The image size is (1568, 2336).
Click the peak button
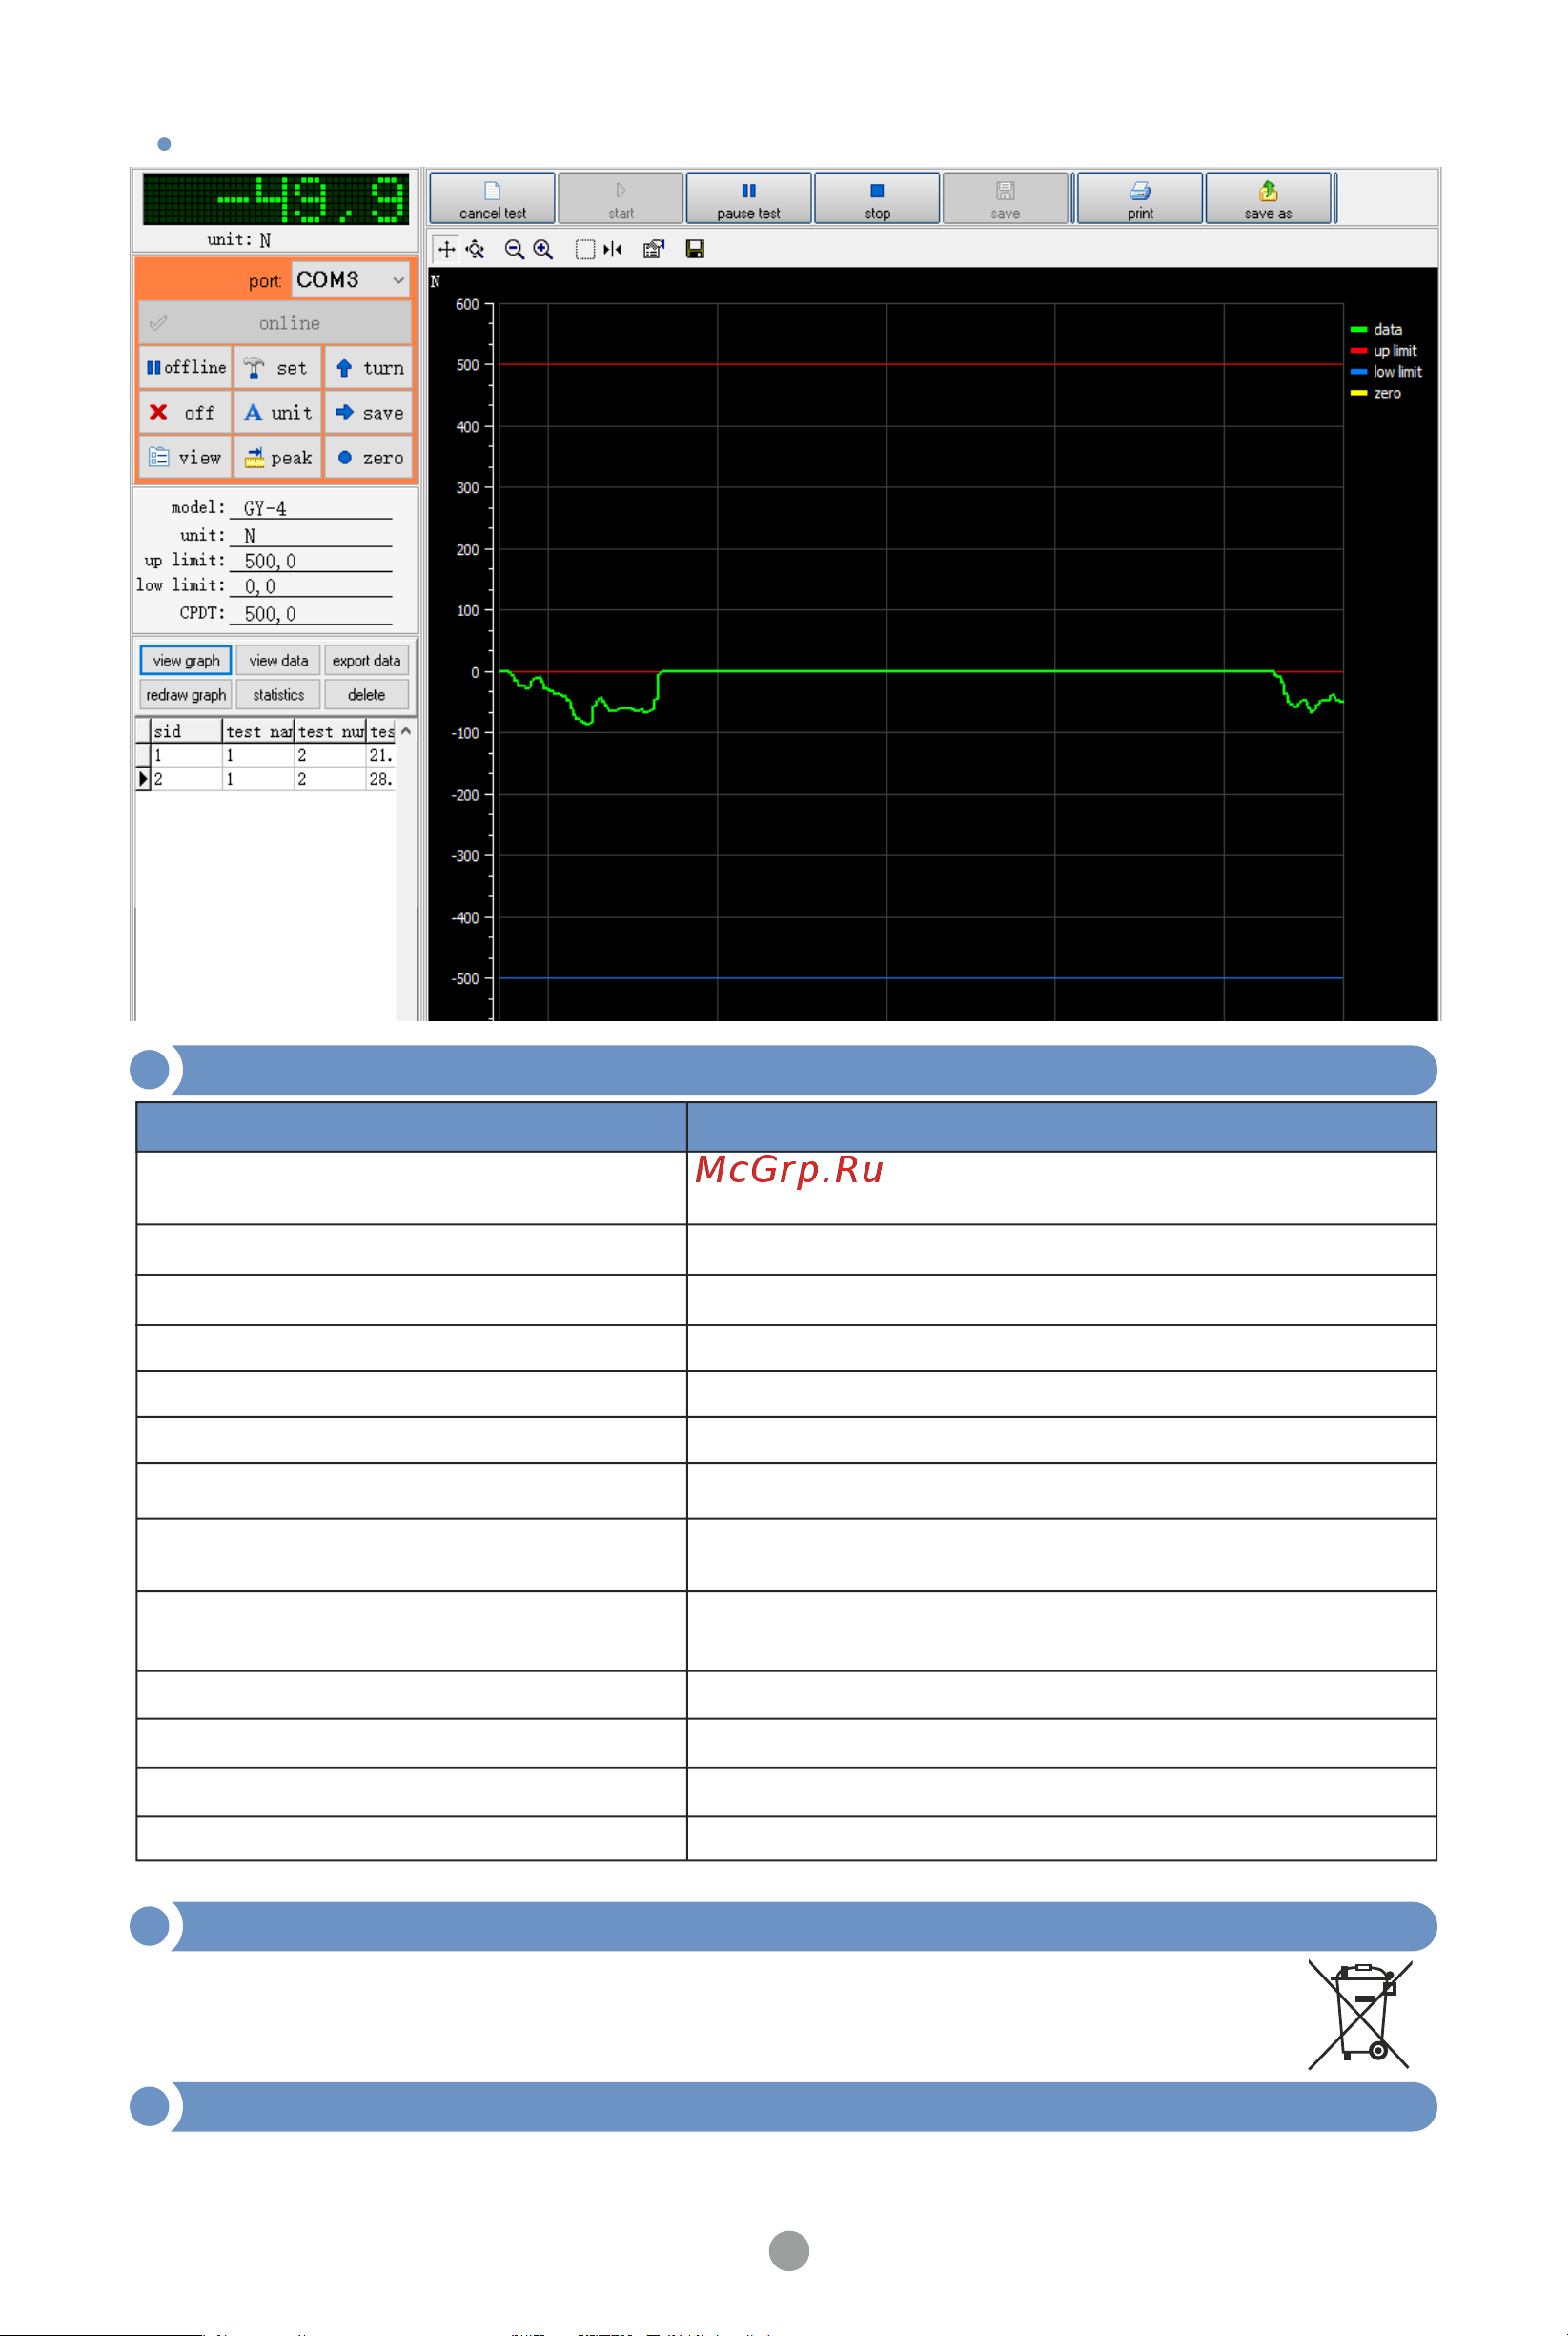[277, 458]
